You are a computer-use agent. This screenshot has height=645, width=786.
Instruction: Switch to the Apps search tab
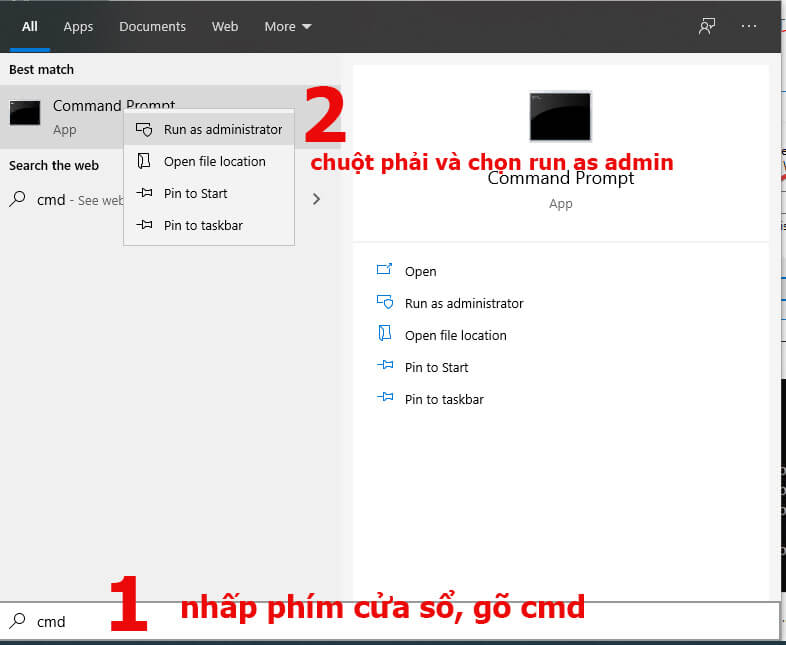click(78, 27)
